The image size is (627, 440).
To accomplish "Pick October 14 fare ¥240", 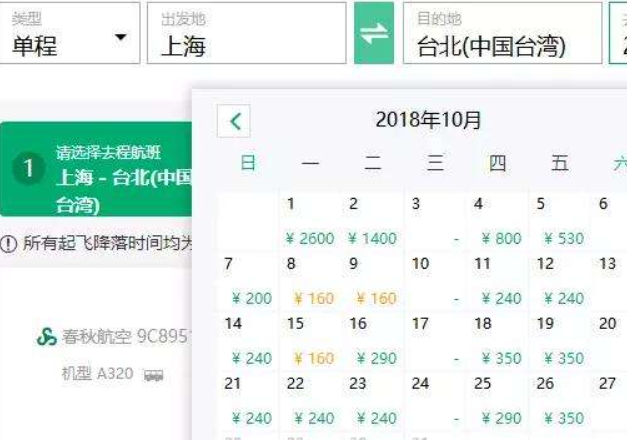I will (248, 342).
